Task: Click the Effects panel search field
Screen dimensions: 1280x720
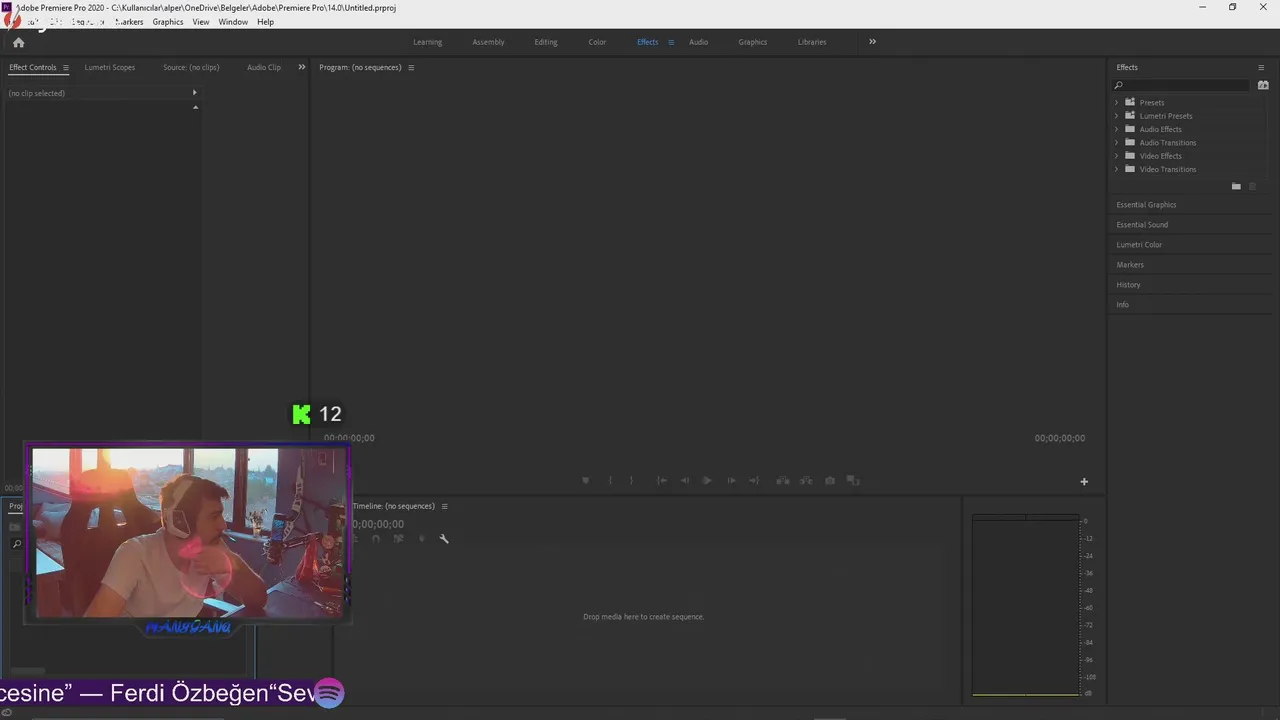Action: click(x=1183, y=86)
